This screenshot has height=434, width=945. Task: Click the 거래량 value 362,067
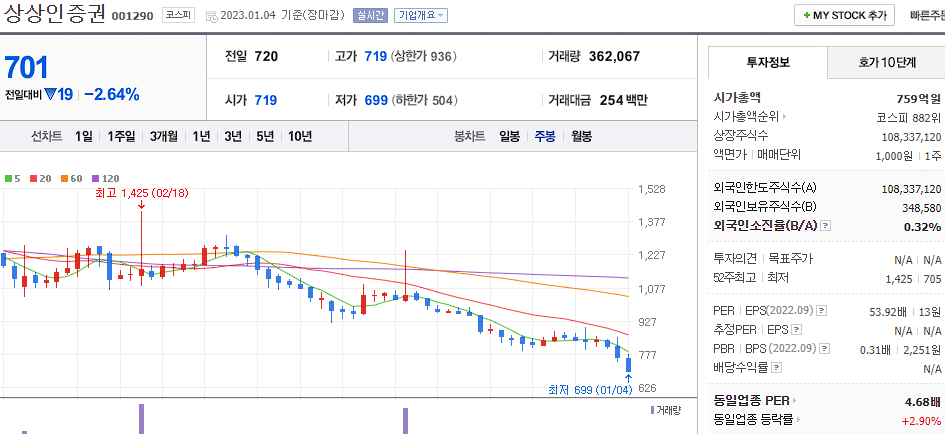point(614,57)
